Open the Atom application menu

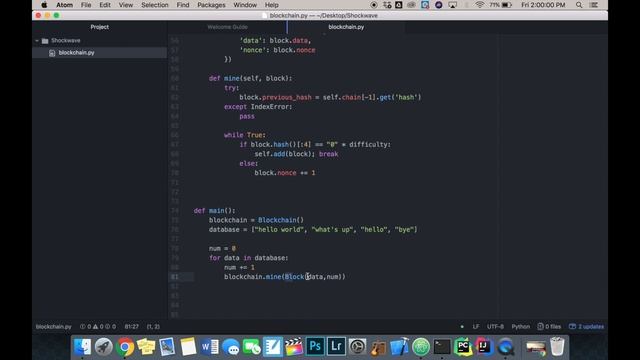(64, 5)
